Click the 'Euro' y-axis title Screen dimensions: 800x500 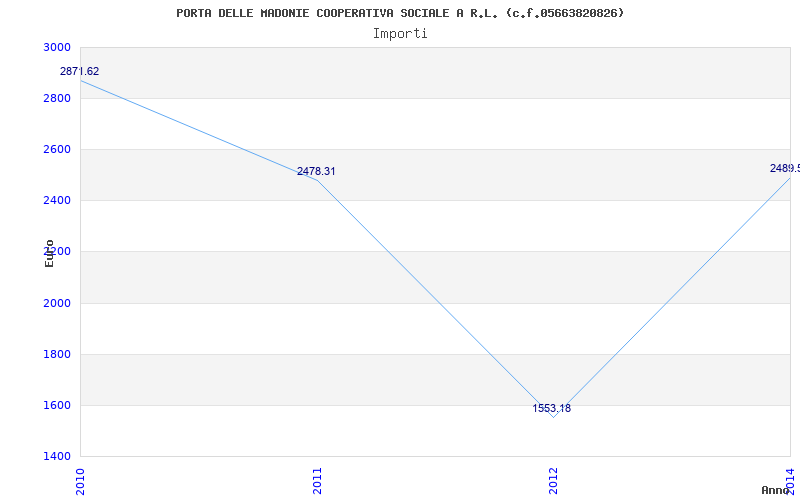(x=49, y=254)
